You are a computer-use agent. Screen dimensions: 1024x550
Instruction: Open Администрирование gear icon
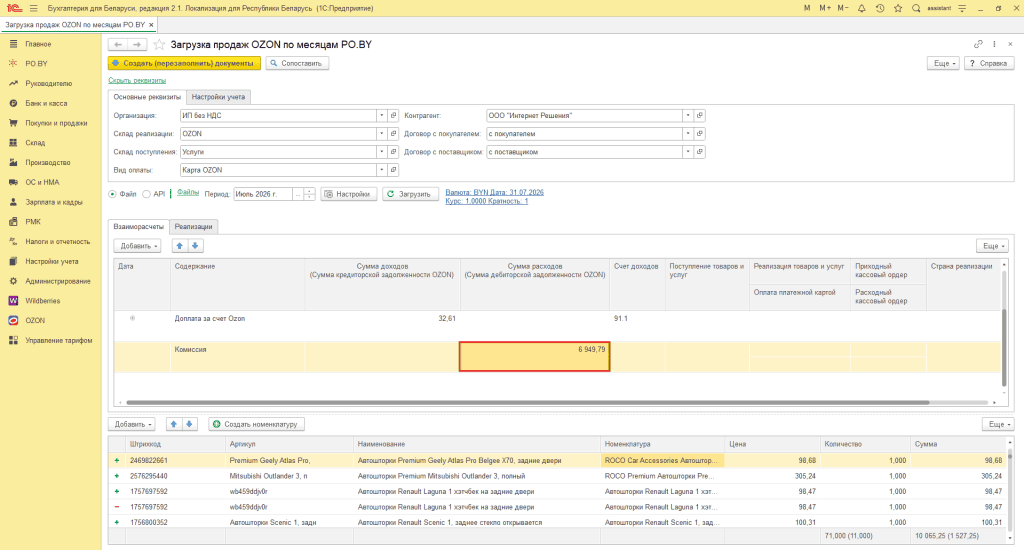(13, 281)
